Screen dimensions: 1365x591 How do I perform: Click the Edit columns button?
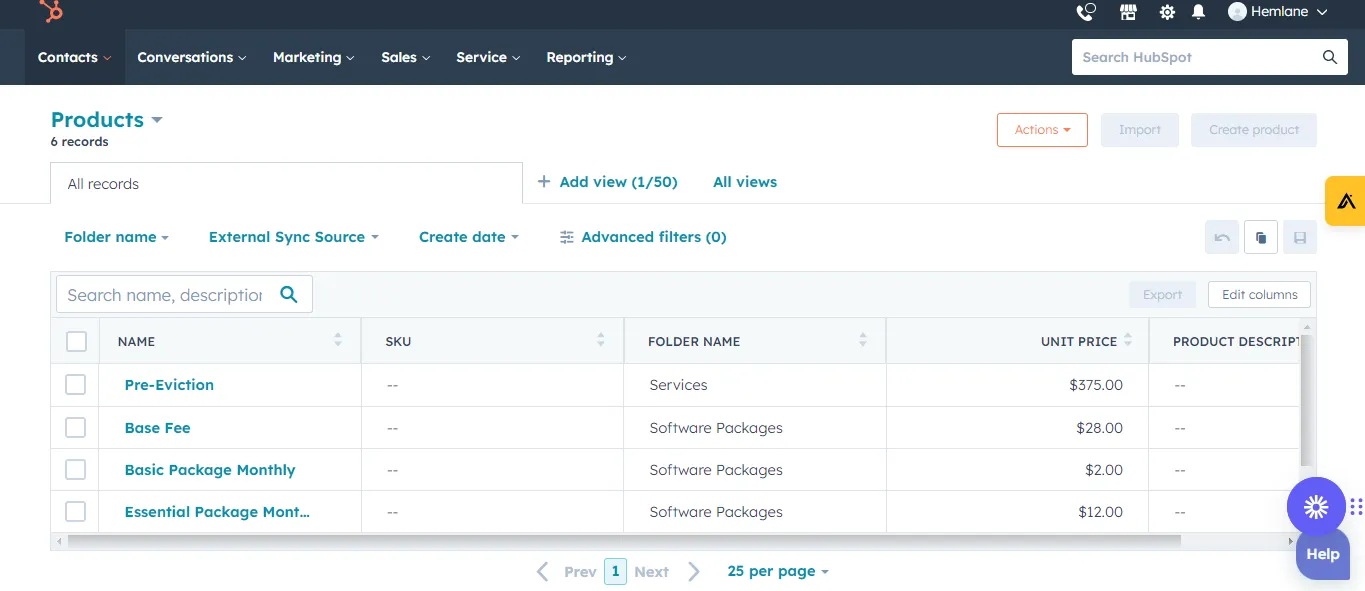(1259, 294)
